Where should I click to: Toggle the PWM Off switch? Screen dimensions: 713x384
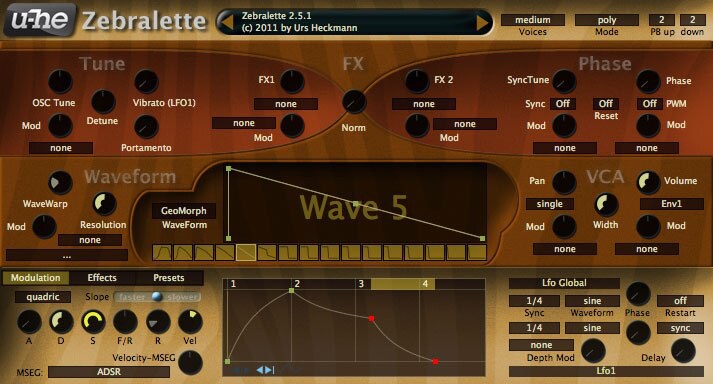tap(649, 104)
